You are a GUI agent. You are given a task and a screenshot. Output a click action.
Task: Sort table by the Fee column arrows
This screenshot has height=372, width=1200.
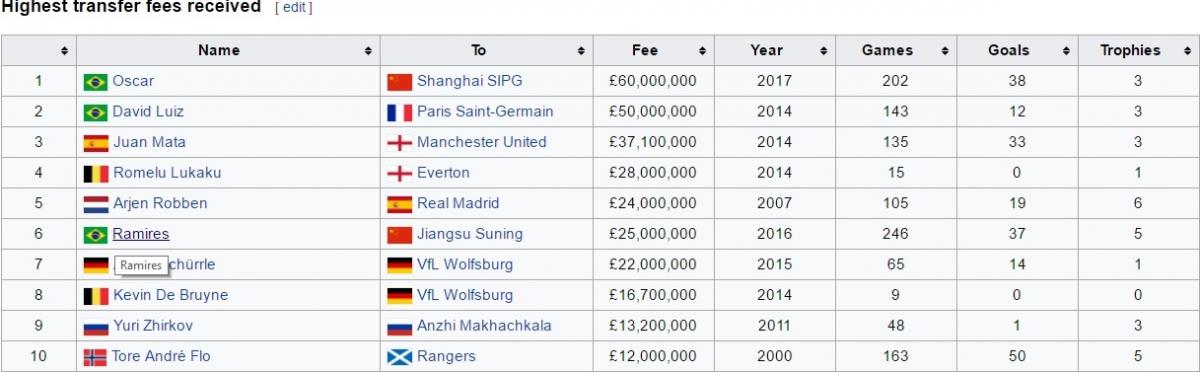pos(702,50)
